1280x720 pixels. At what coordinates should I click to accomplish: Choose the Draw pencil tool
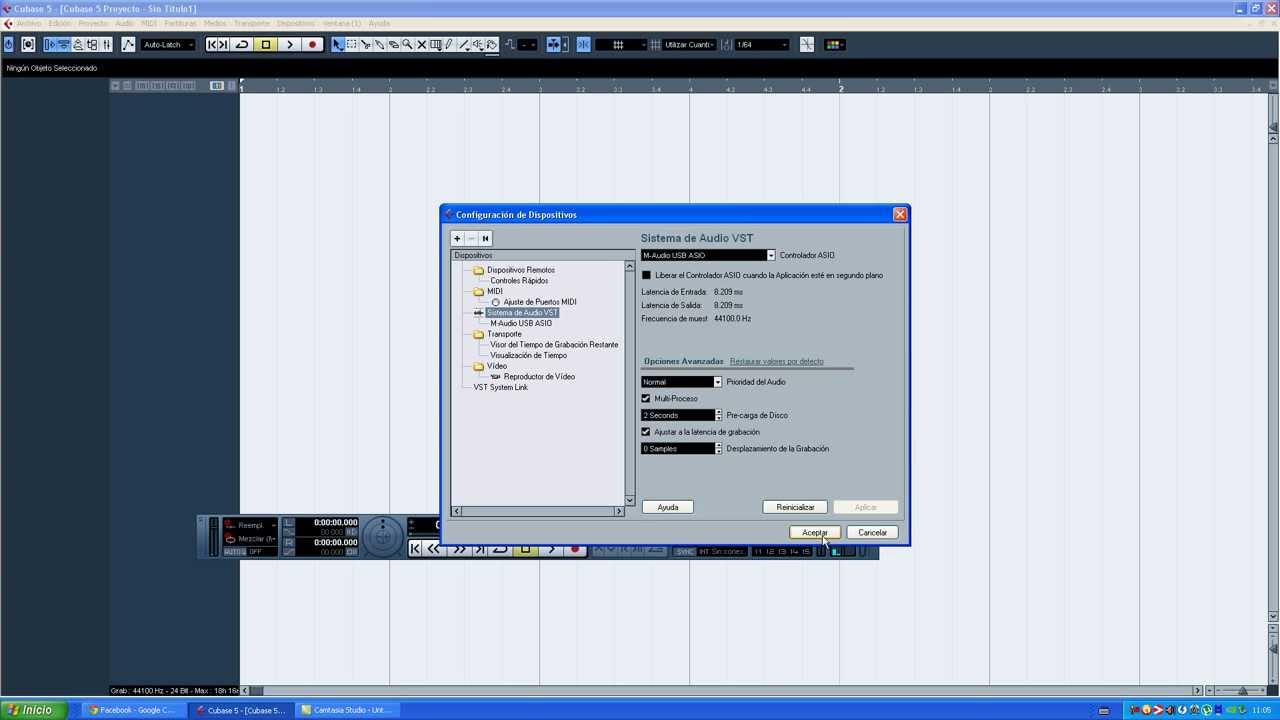point(449,45)
